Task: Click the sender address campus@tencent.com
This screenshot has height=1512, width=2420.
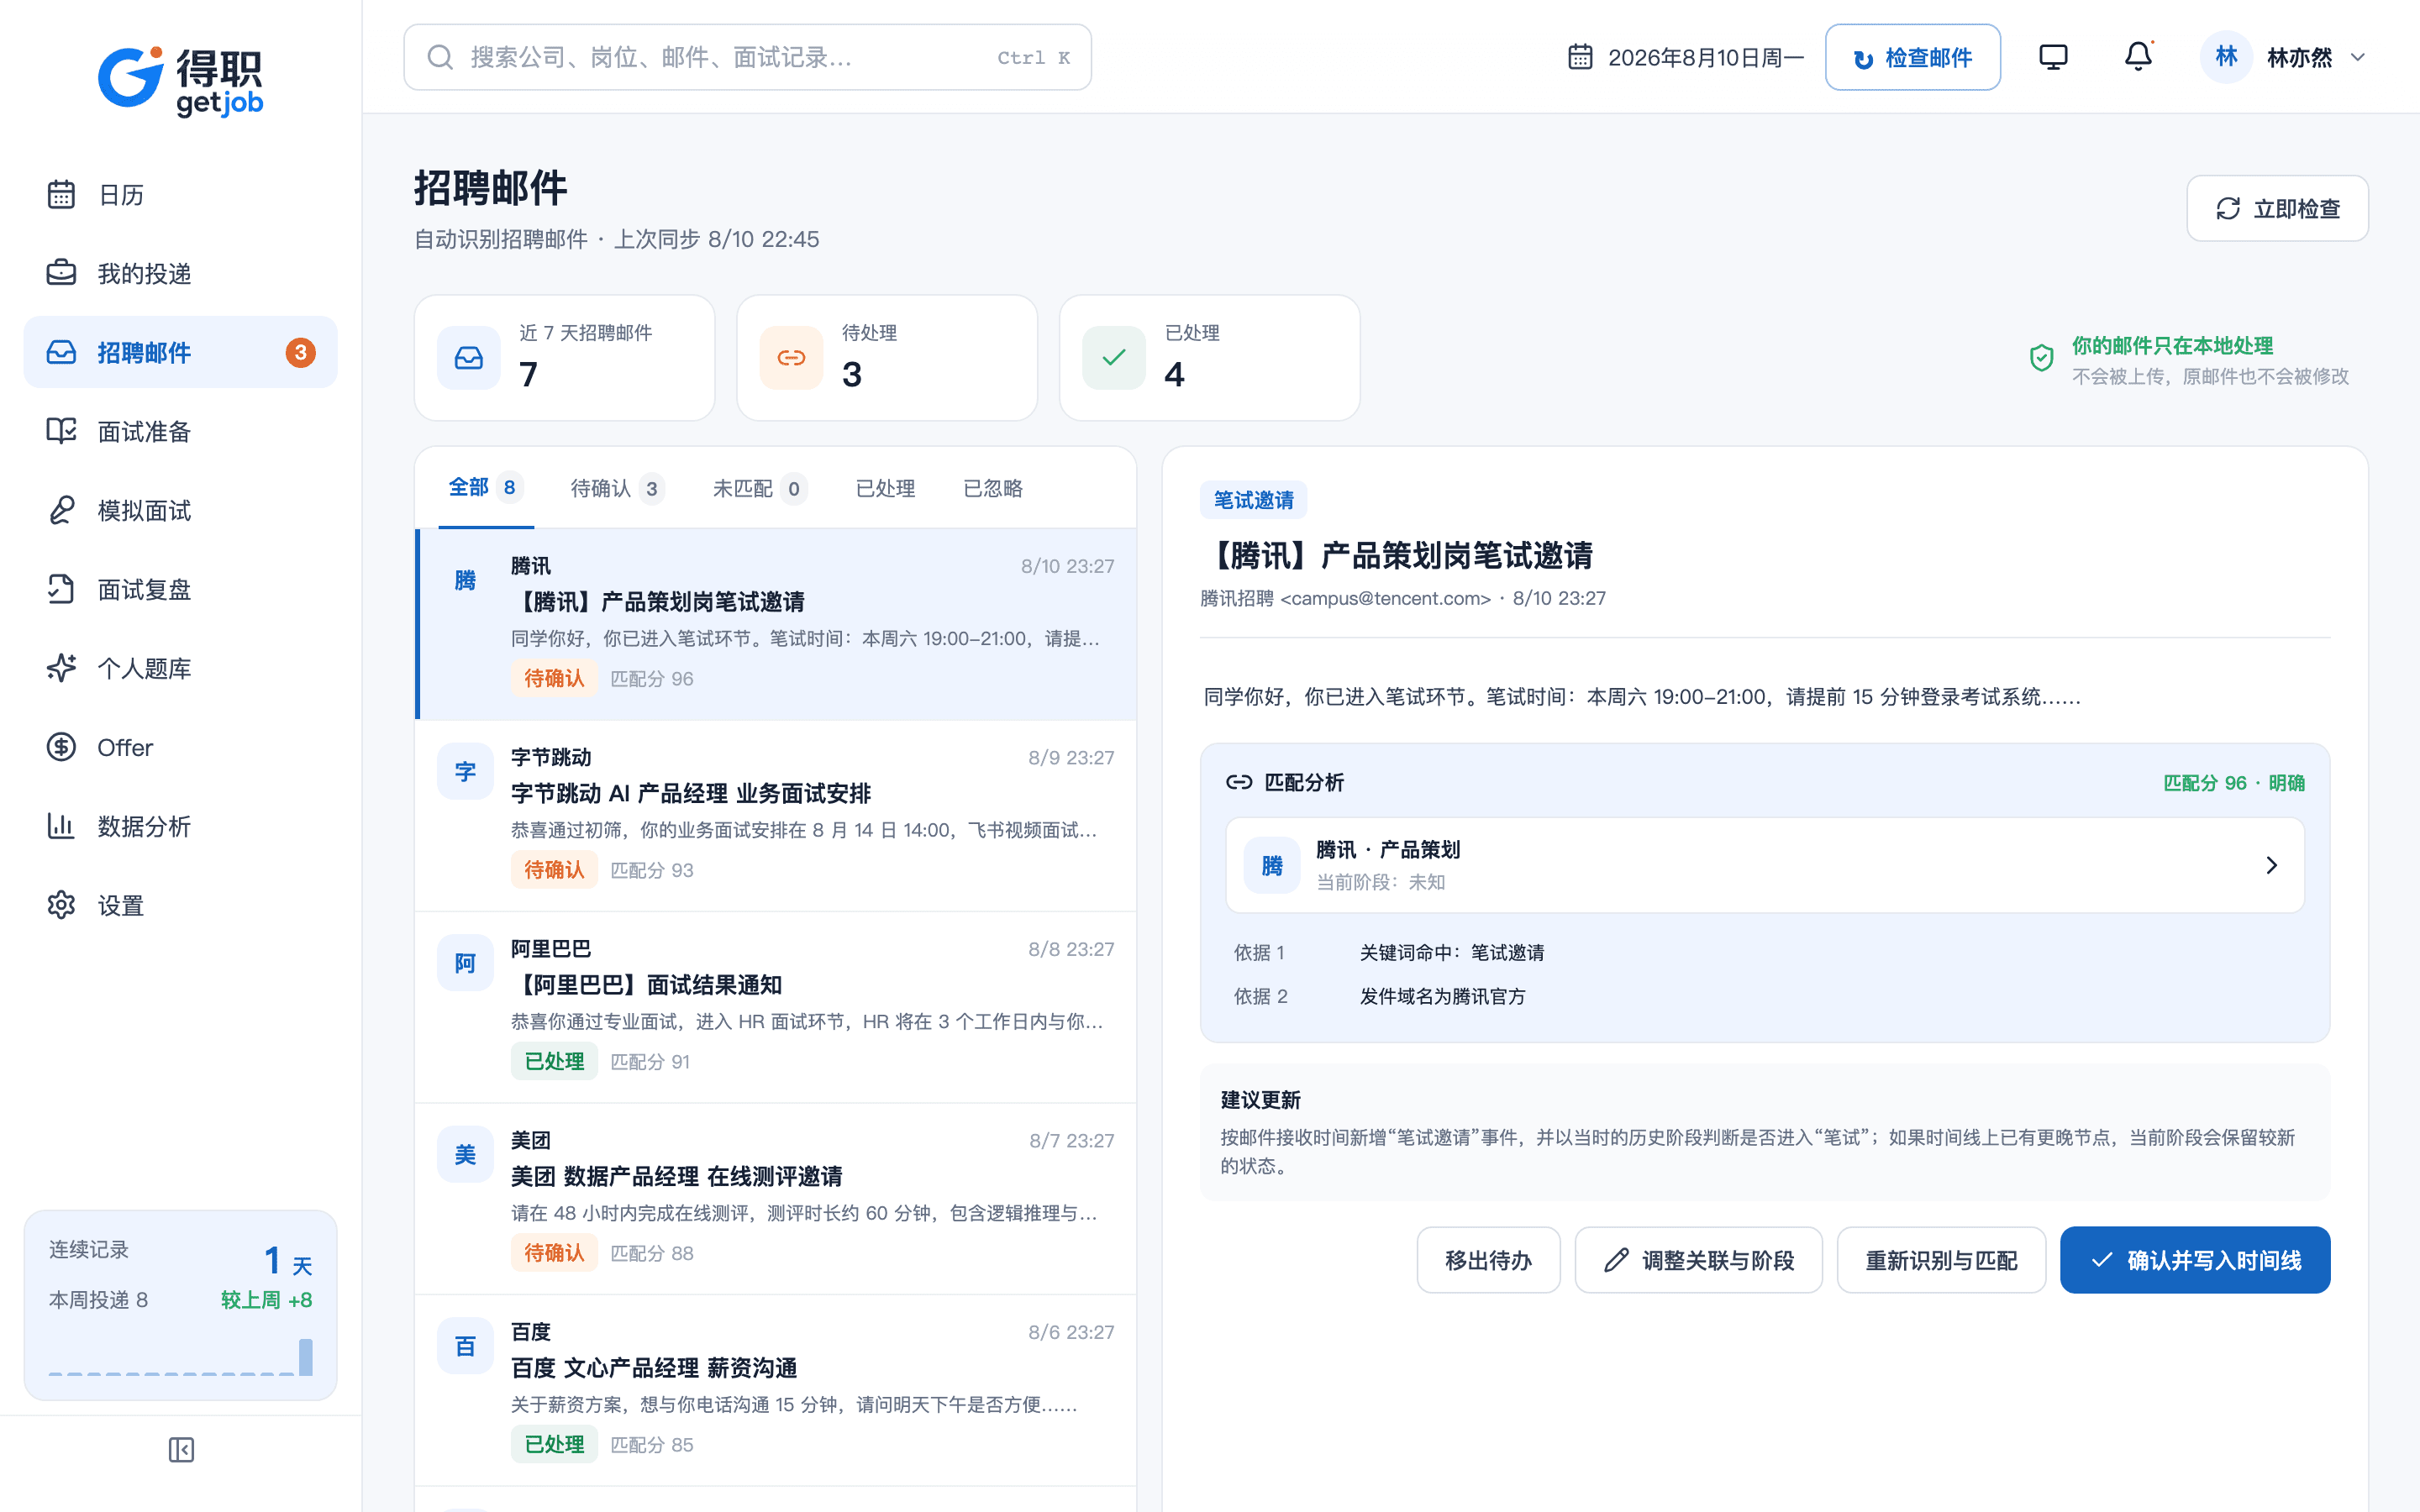Action: point(1386,598)
